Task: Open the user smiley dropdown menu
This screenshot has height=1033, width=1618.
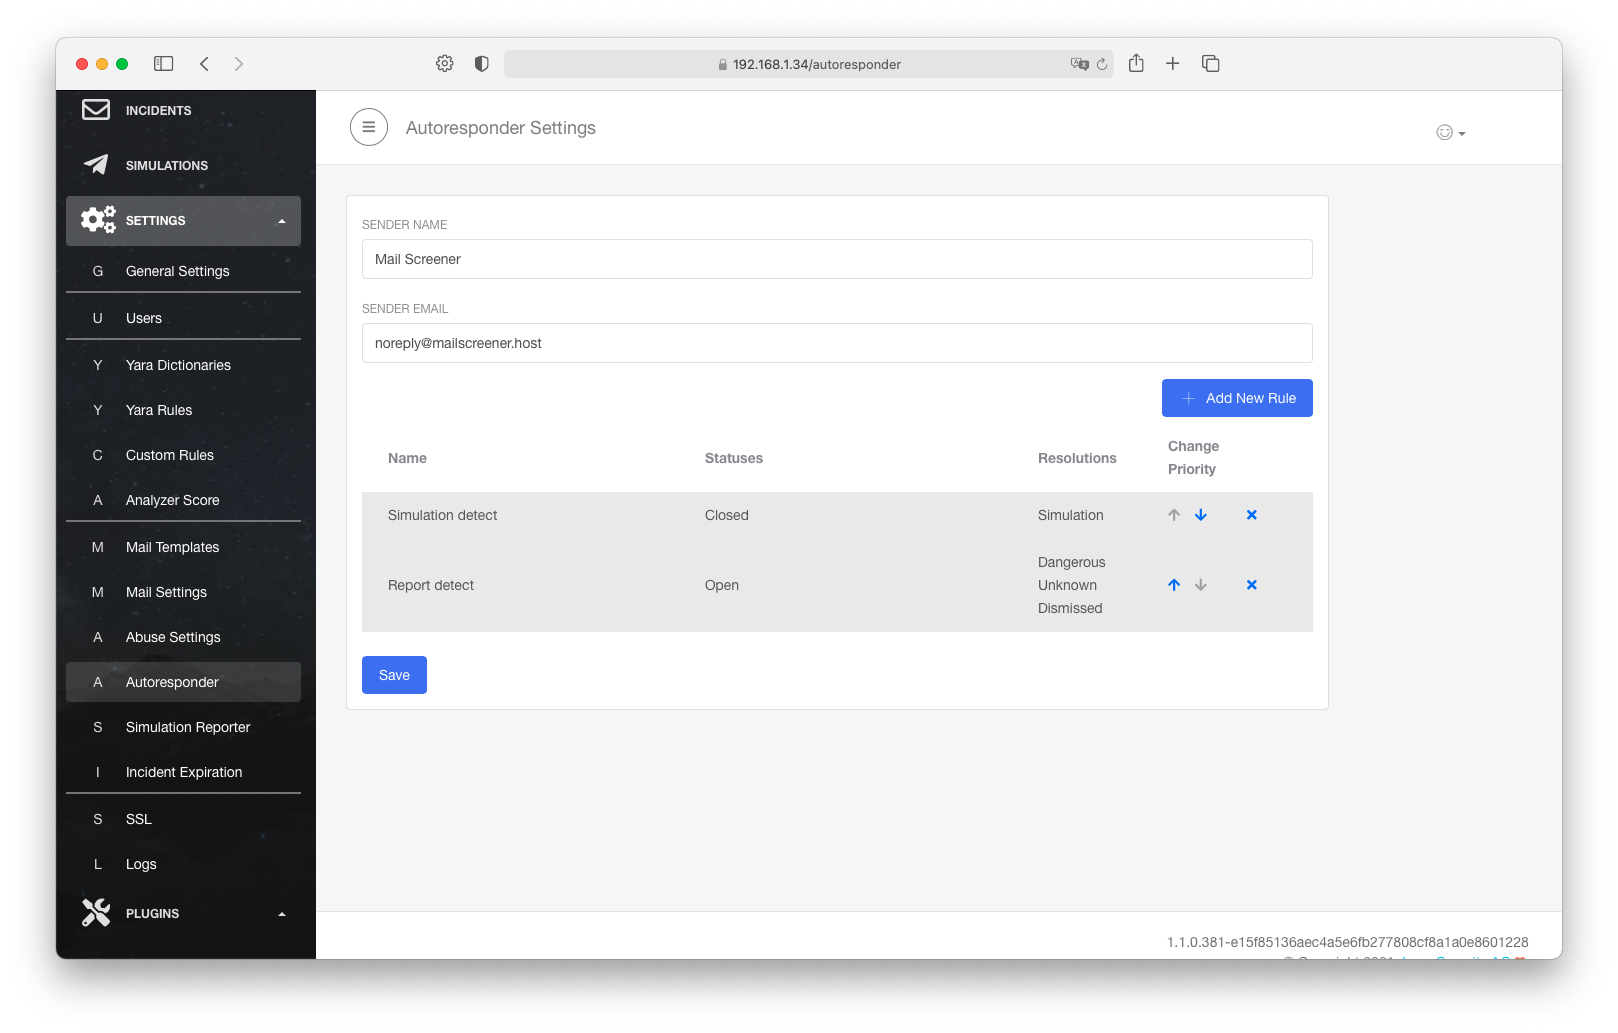Action: pyautogui.click(x=1450, y=133)
